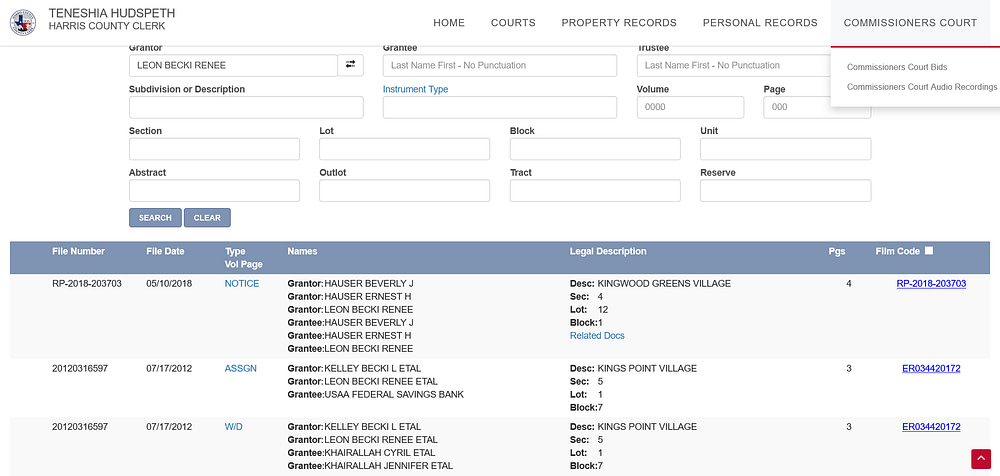1000x476 pixels.
Task: Click the Tract input field
Action: click(595, 190)
